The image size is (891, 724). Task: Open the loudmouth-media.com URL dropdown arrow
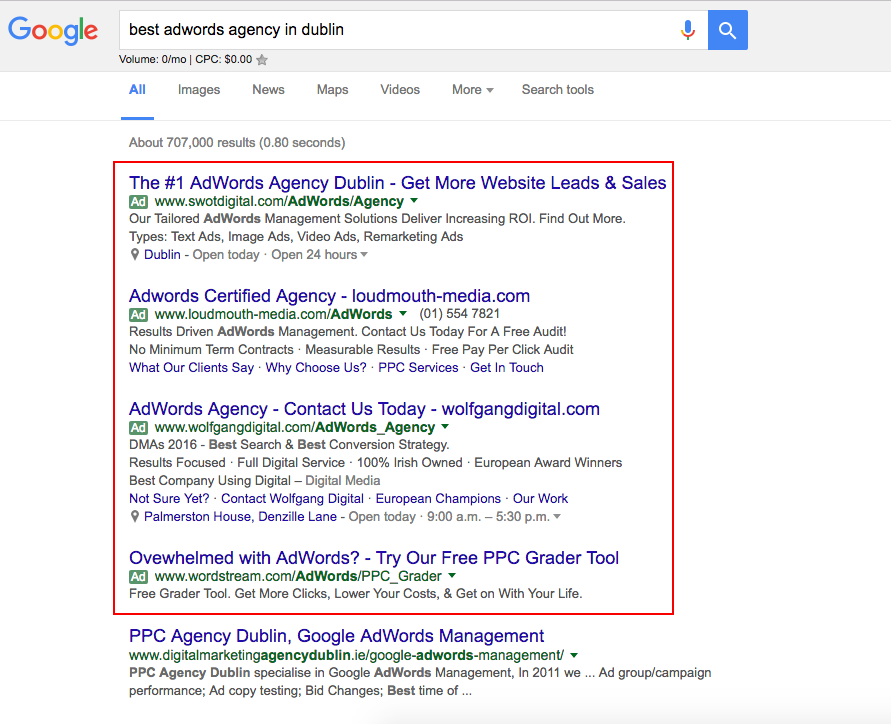pyautogui.click(x=403, y=314)
